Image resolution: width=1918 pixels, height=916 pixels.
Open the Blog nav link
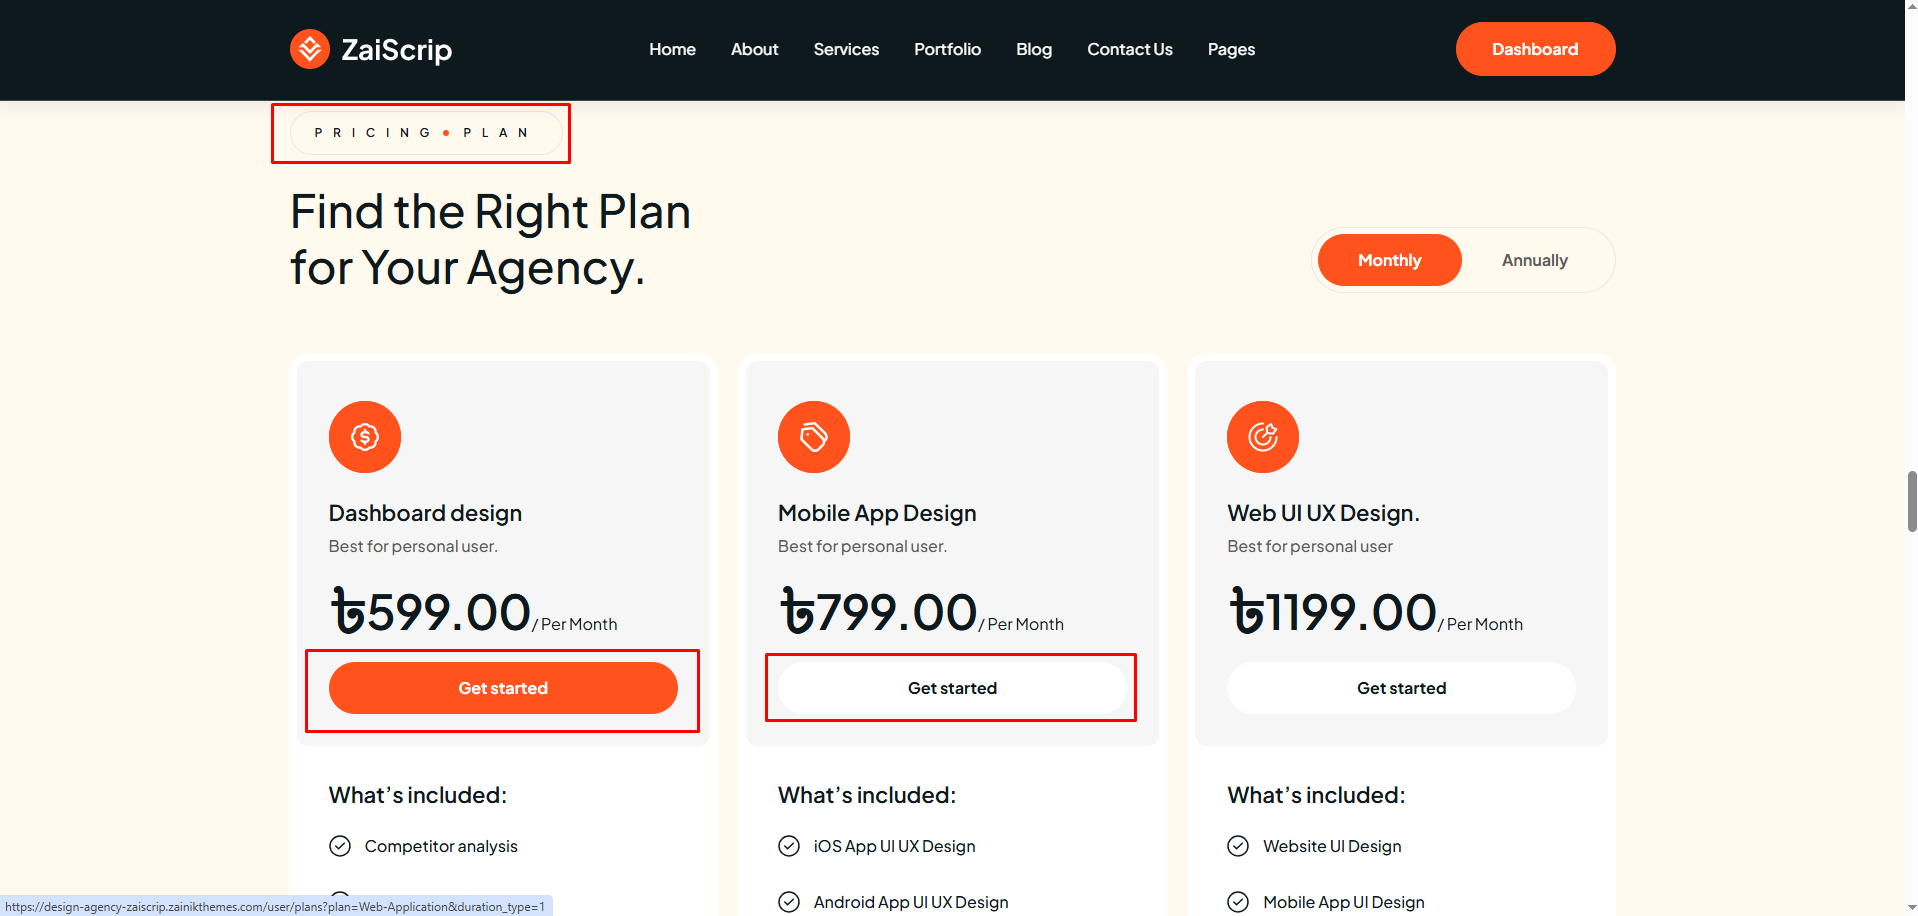(x=1034, y=49)
